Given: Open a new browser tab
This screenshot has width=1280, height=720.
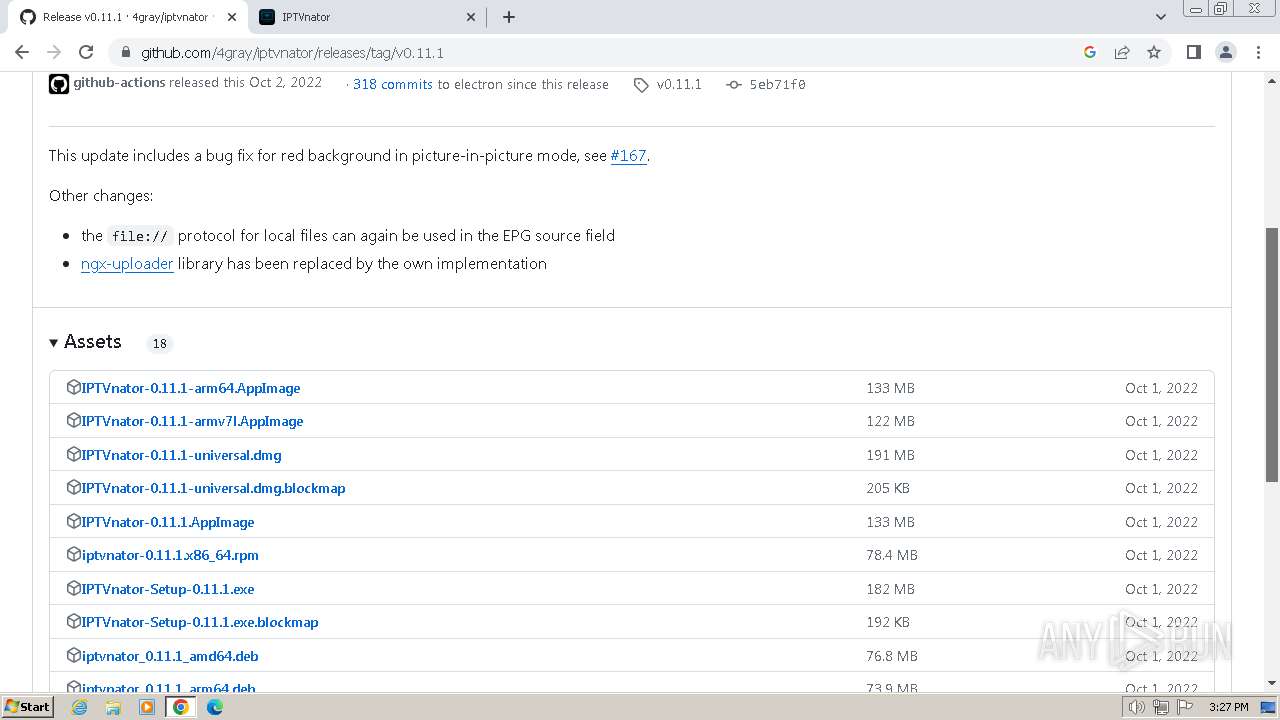Looking at the screenshot, I should coord(508,17).
